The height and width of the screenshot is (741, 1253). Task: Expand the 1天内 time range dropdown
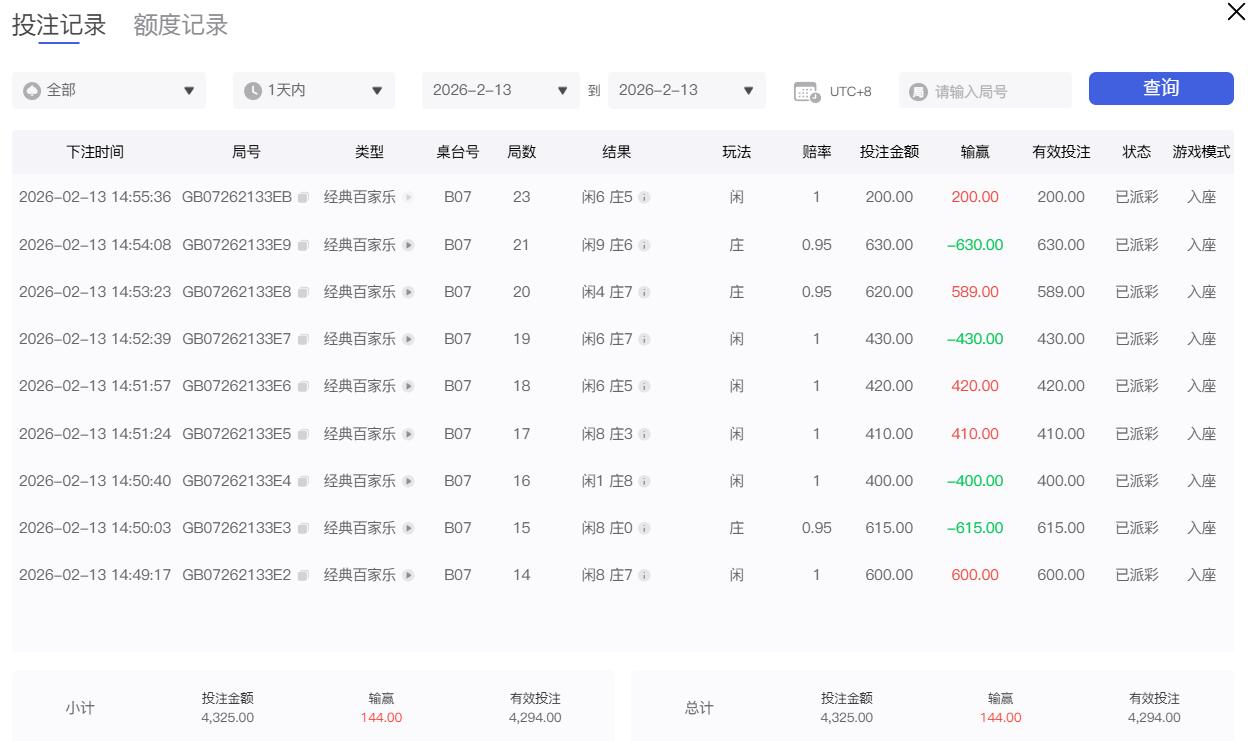[x=314, y=90]
